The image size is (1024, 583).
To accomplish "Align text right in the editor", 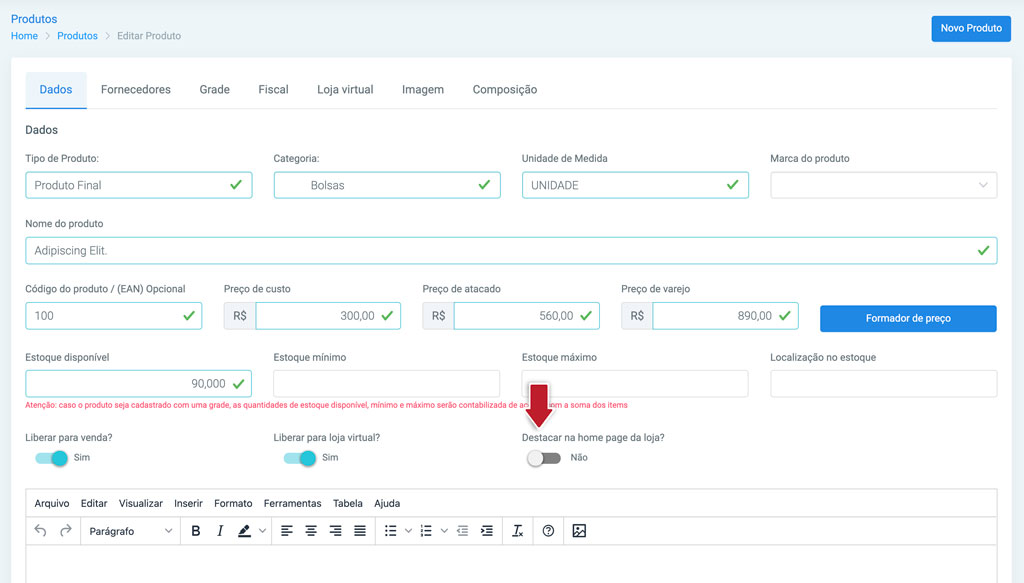I will click(335, 531).
